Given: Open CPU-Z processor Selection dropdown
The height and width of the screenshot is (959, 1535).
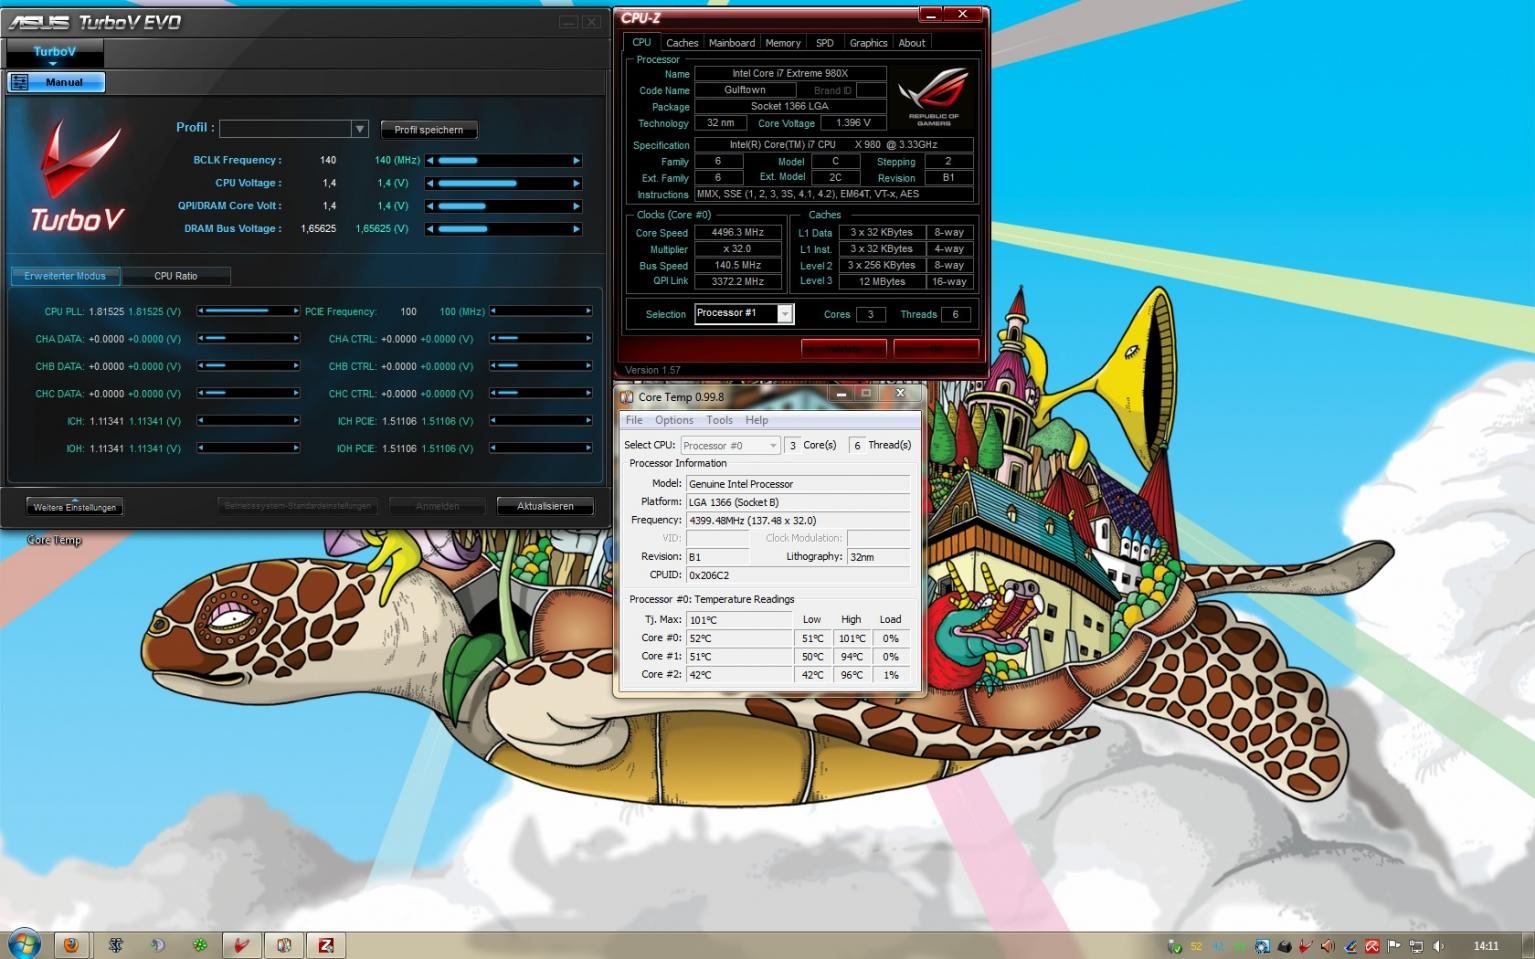Looking at the screenshot, I should tap(785, 314).
